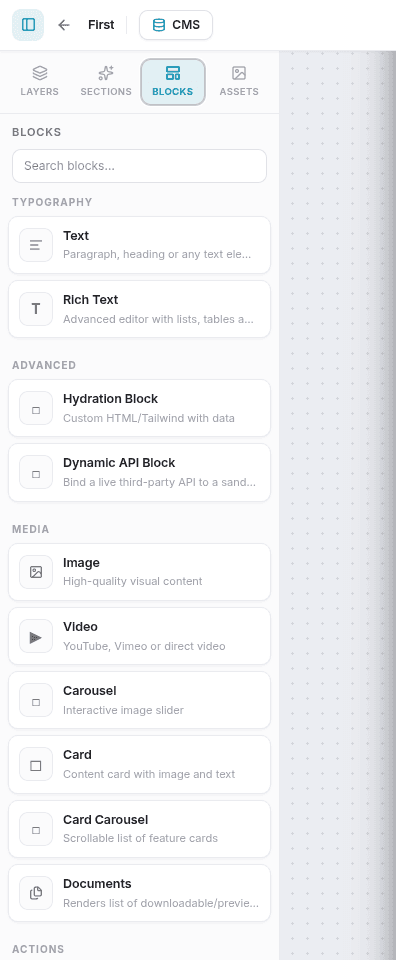Select the Blocks tab

(173, 82)
